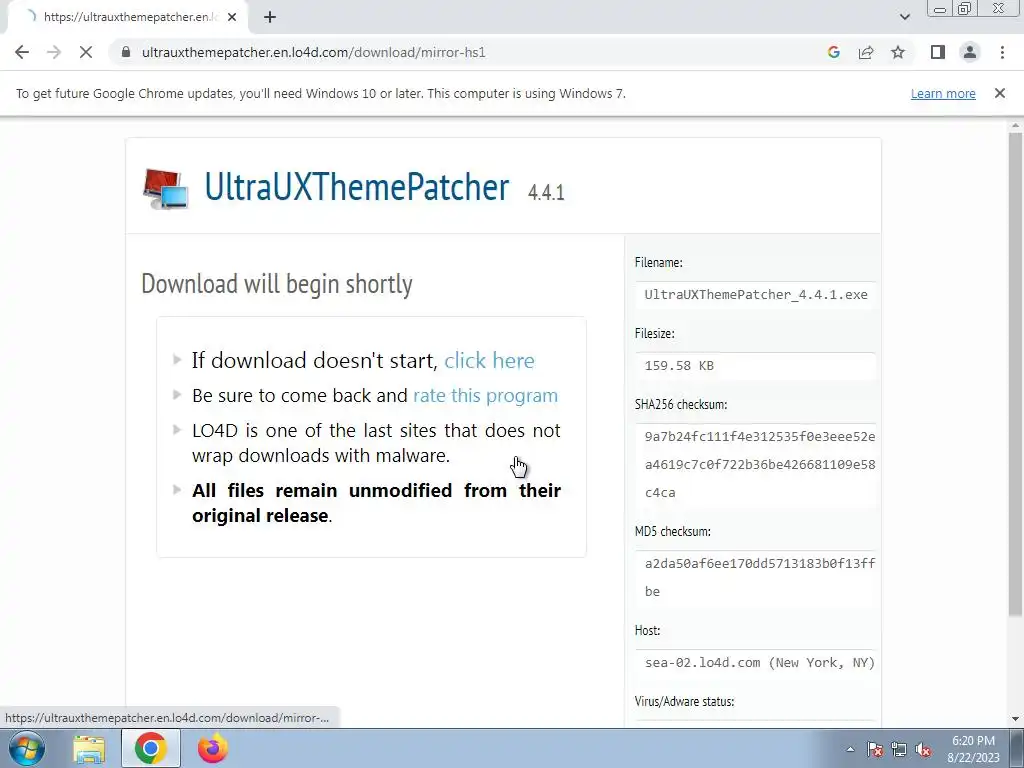Click the 'click here' download link
1024x768 pixels.
point(489,360)
